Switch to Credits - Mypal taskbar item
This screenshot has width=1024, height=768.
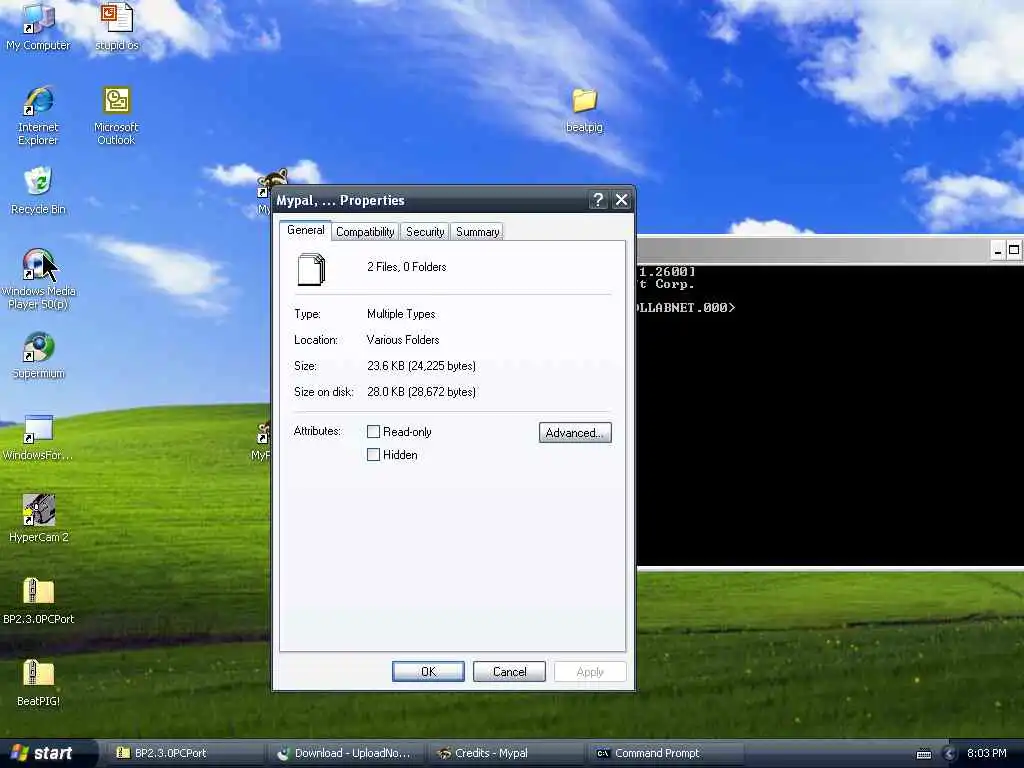point(506,754)
